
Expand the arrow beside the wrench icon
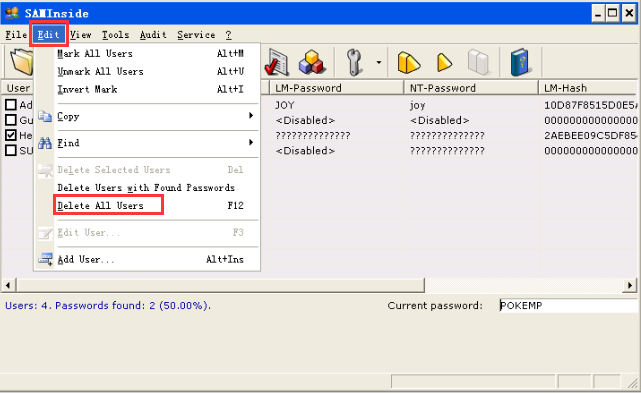(x=379, y=62)
